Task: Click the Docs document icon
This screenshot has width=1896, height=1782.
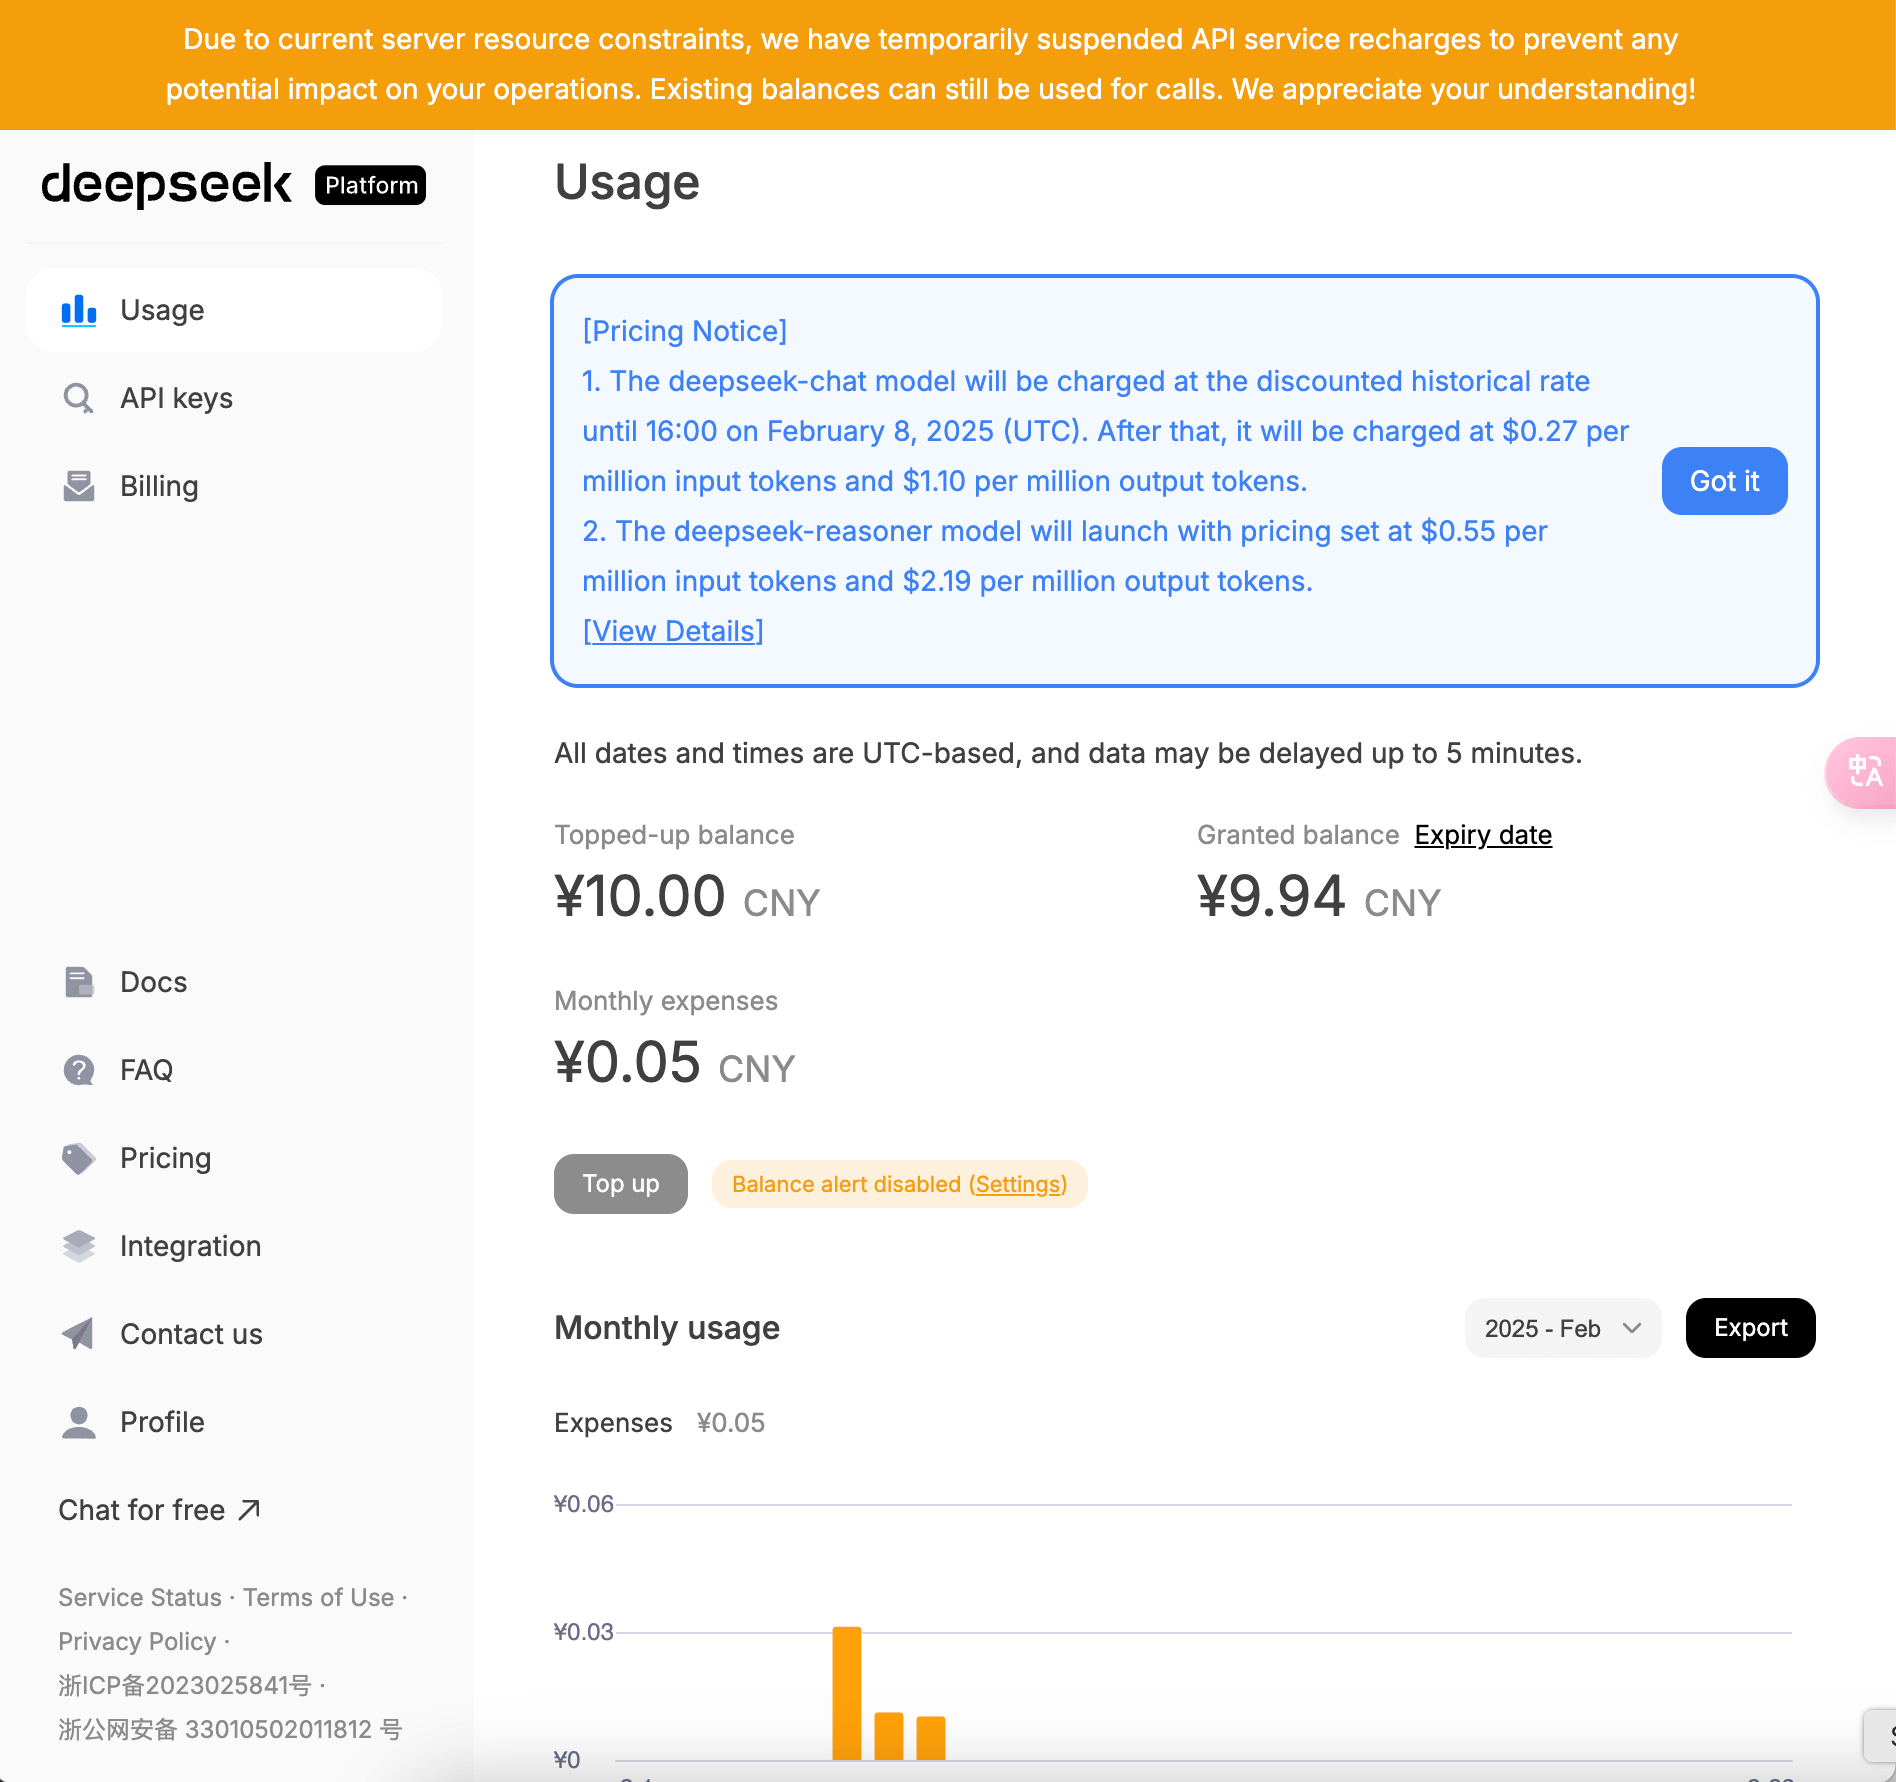Action: [x=79, y=982]
